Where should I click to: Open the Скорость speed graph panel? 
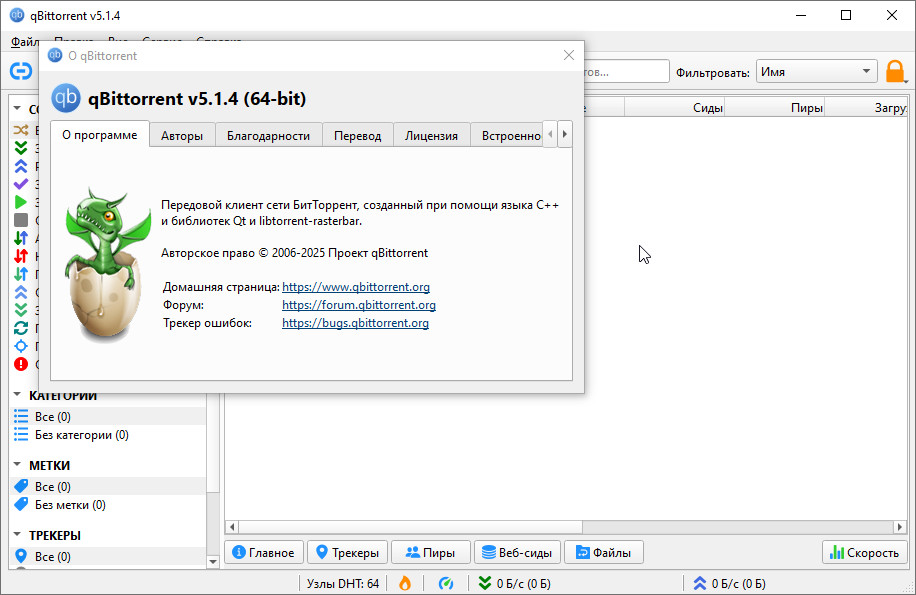coord(865,552)
